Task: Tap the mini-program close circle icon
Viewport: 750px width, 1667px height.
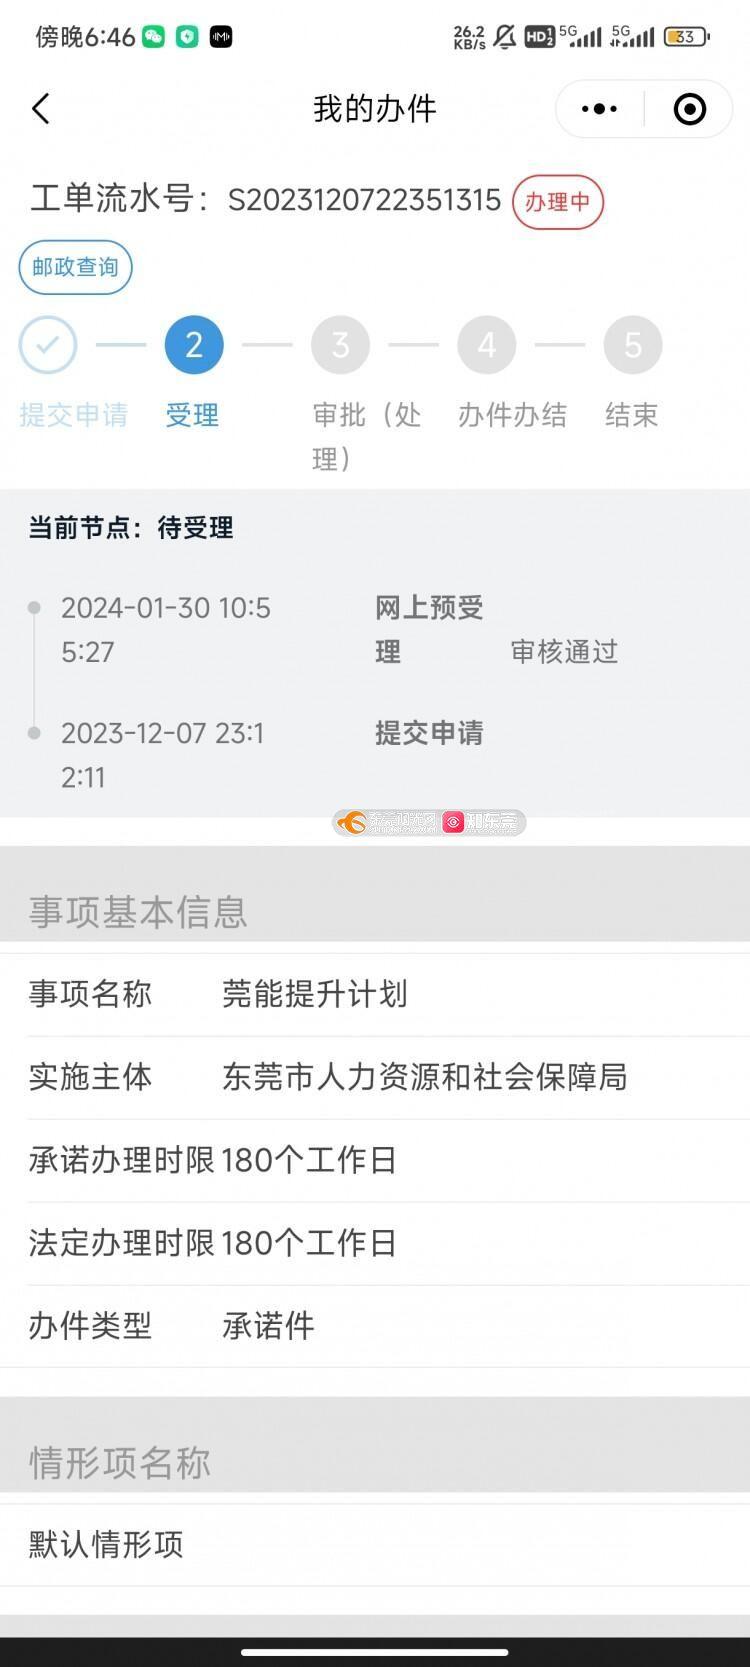Action: 690,109
